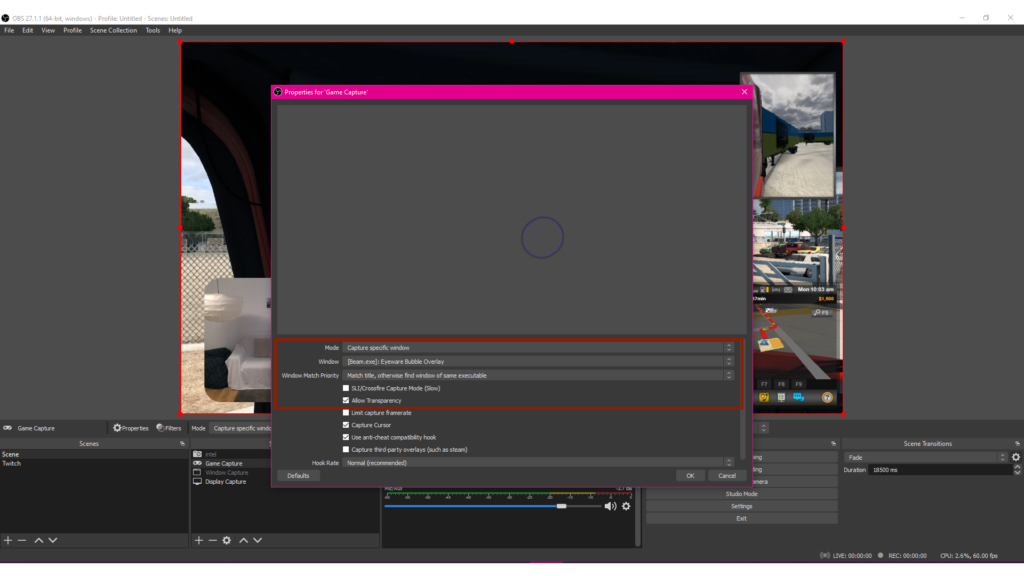Remove selected source with minus icon
The height and width of the screenshot is (576, 1024).
(212, 540)
